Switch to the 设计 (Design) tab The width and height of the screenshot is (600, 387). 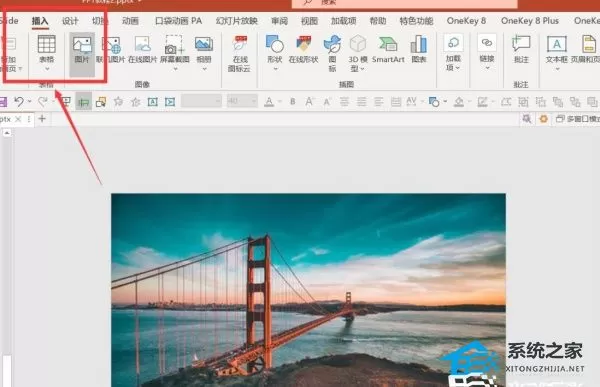(70, 21)
